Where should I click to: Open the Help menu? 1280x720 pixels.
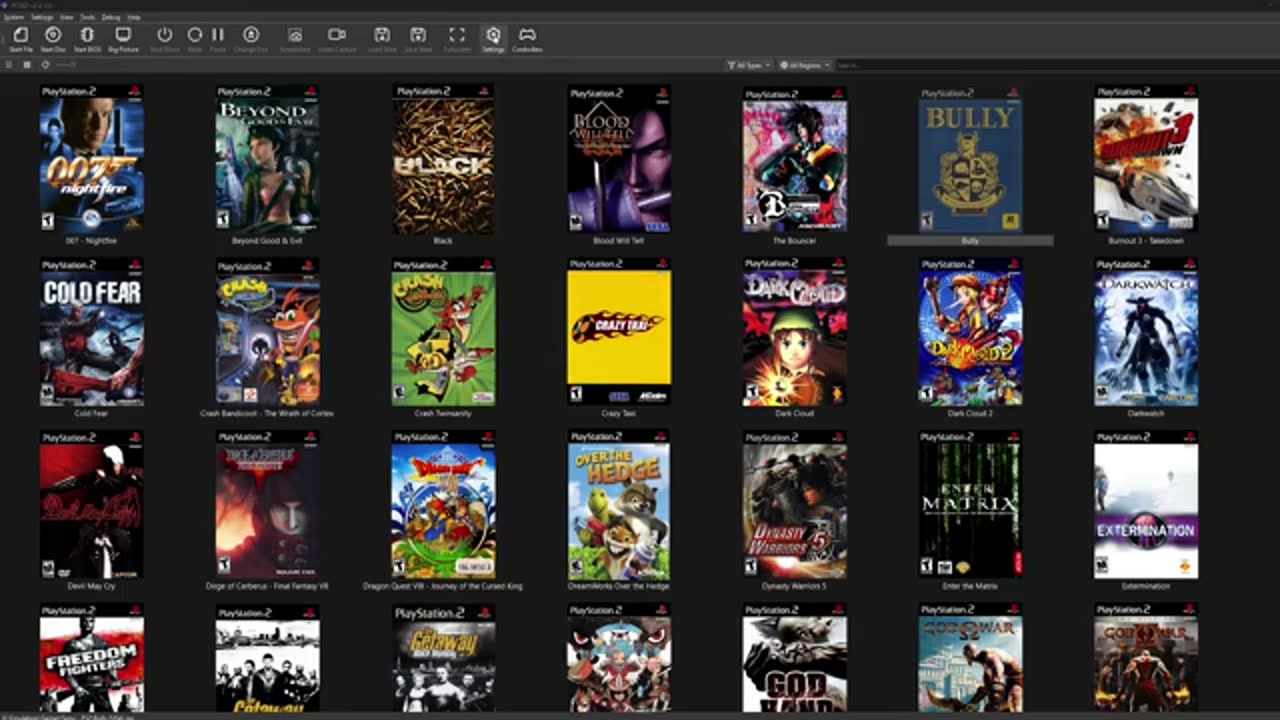134,17
